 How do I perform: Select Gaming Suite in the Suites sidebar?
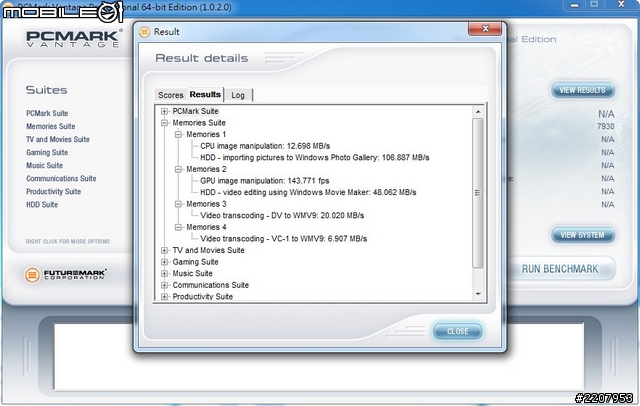47,153
